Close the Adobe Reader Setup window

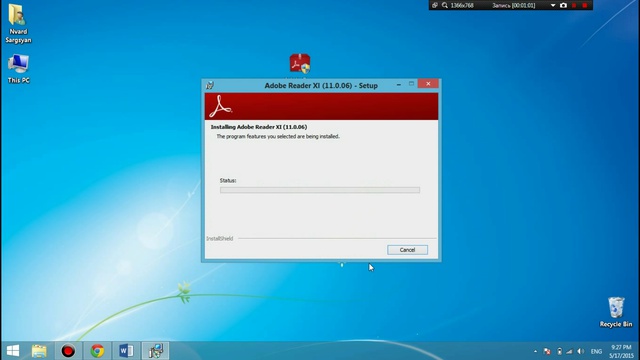(x=428, y=84)
